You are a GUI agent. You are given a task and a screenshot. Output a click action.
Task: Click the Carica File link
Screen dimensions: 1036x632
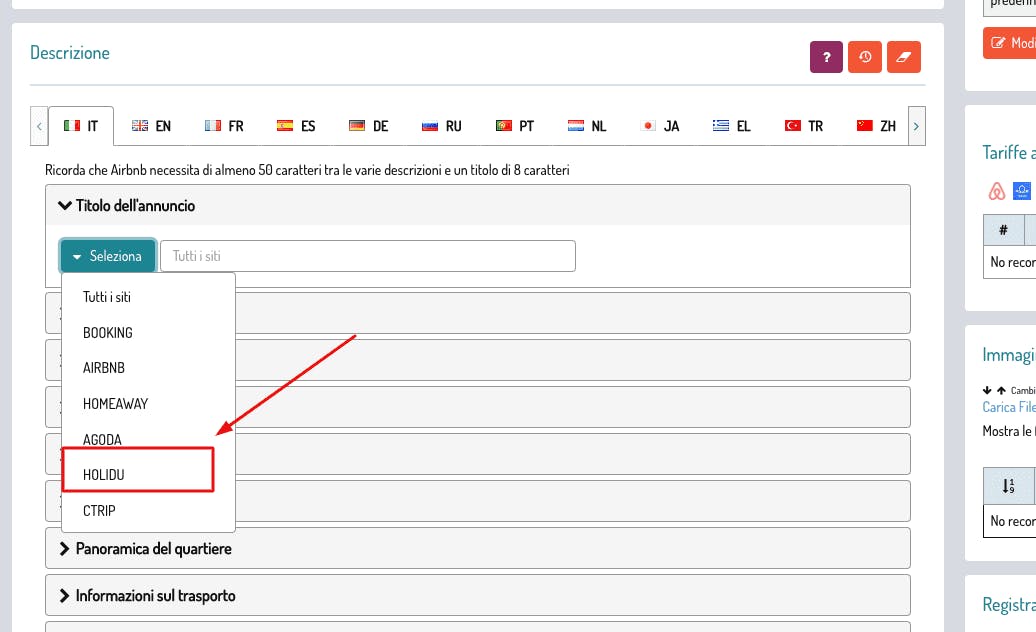(x=1008, y=407)
